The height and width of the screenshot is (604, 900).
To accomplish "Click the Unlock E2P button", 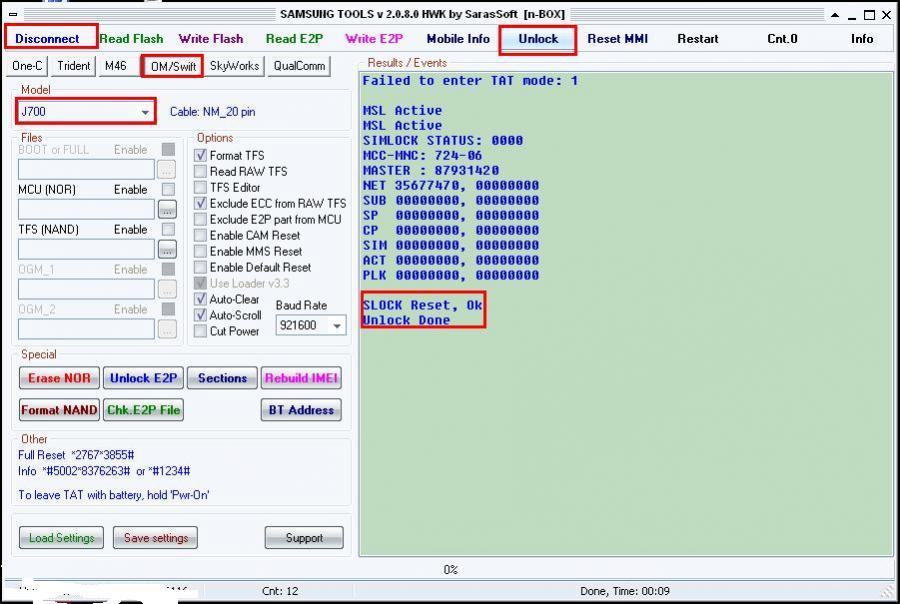I will (x=143, y=378).
